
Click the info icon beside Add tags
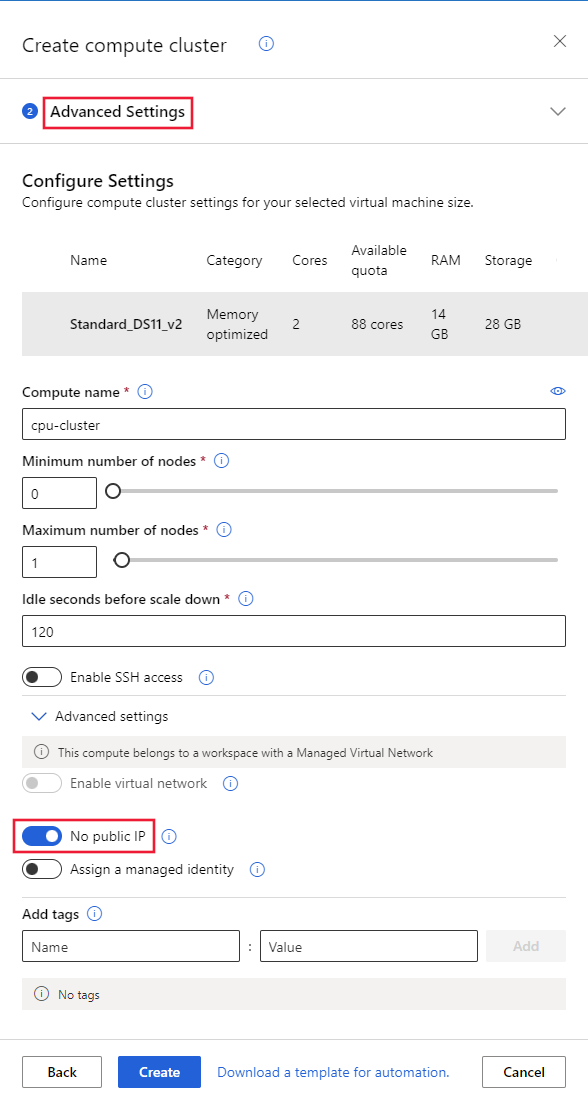[94, 914]
